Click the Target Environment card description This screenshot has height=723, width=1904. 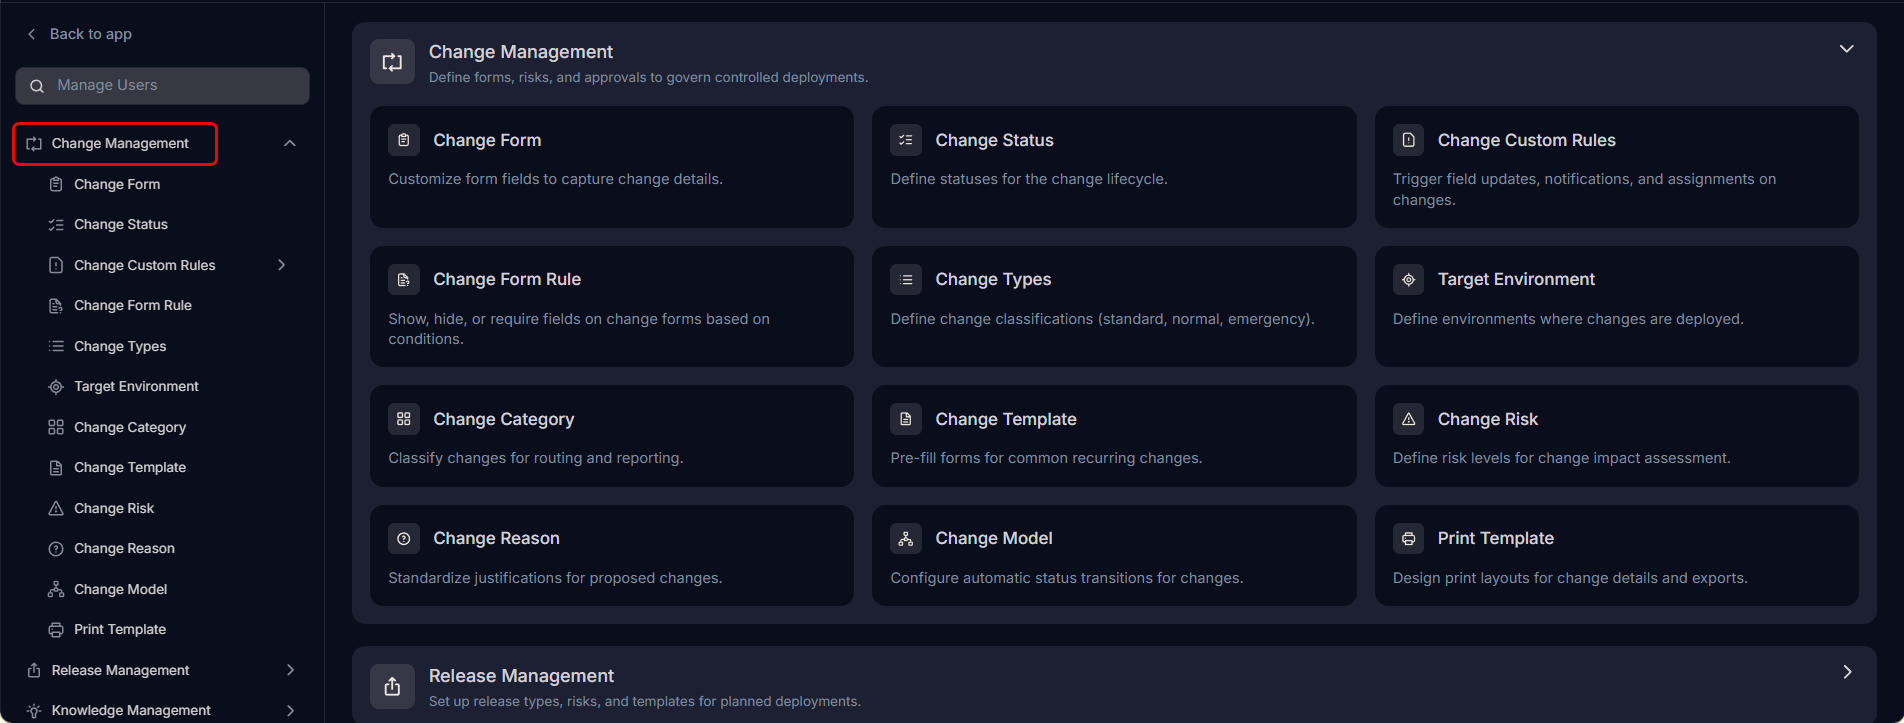(x=1568, y=319)
